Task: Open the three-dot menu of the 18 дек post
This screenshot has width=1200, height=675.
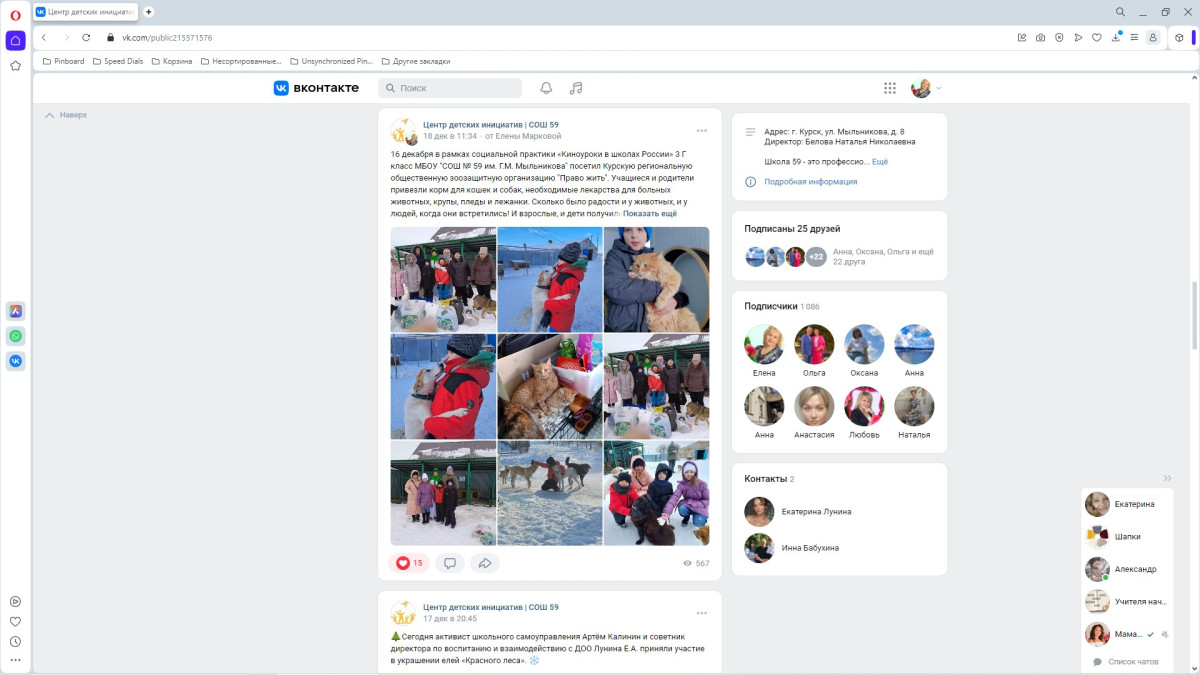Action: point(702,130)
